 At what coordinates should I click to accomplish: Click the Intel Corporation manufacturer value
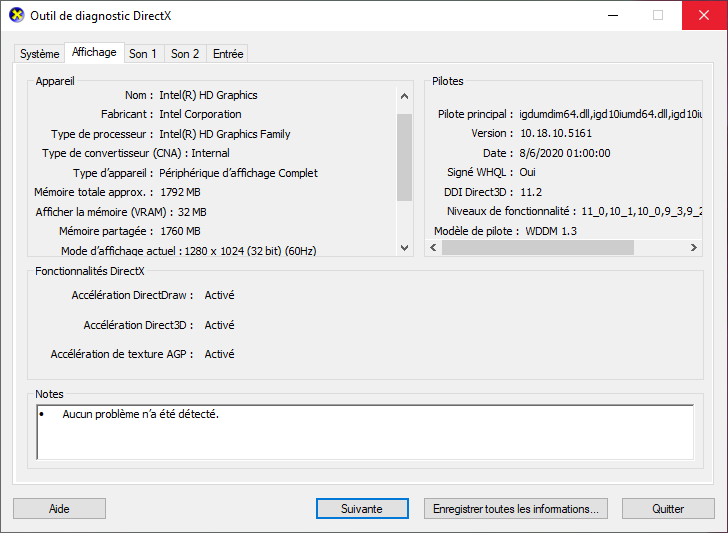[200, 114]
